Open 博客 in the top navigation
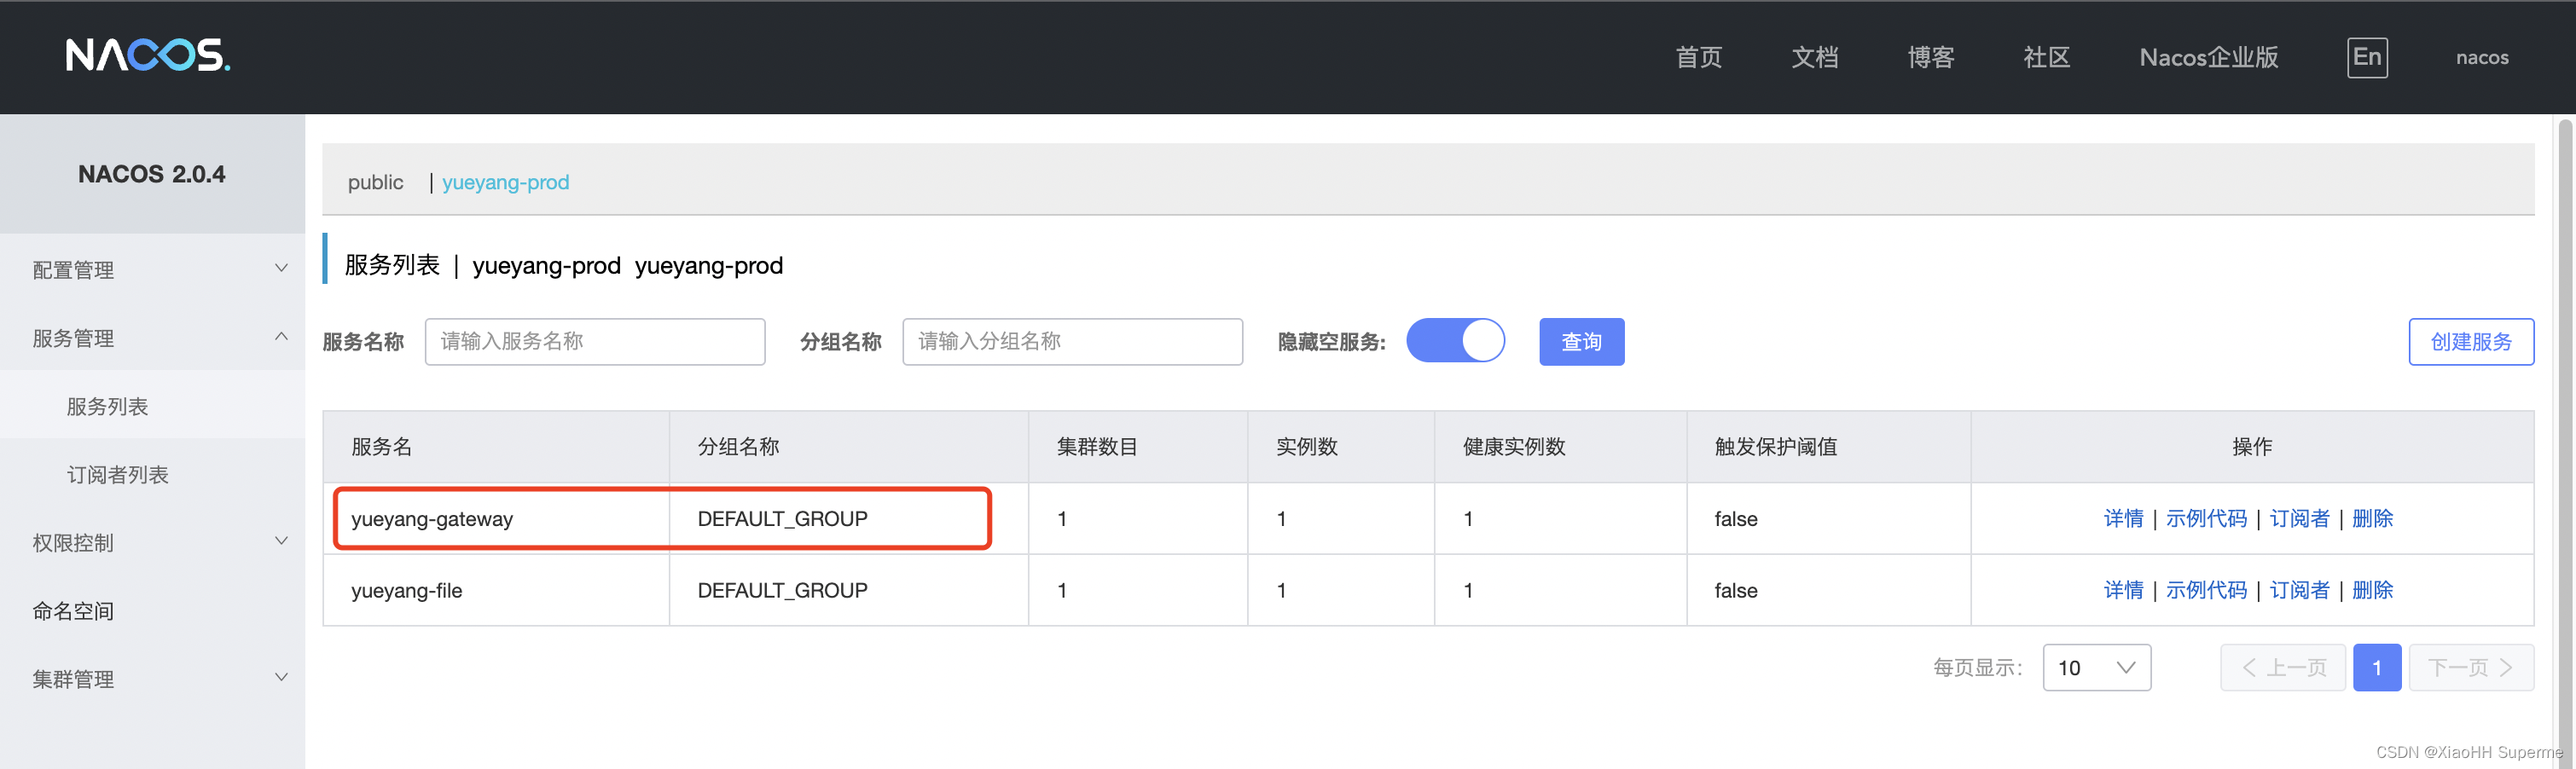This screenshot has width=2576, height=769. pos(1931,57)
